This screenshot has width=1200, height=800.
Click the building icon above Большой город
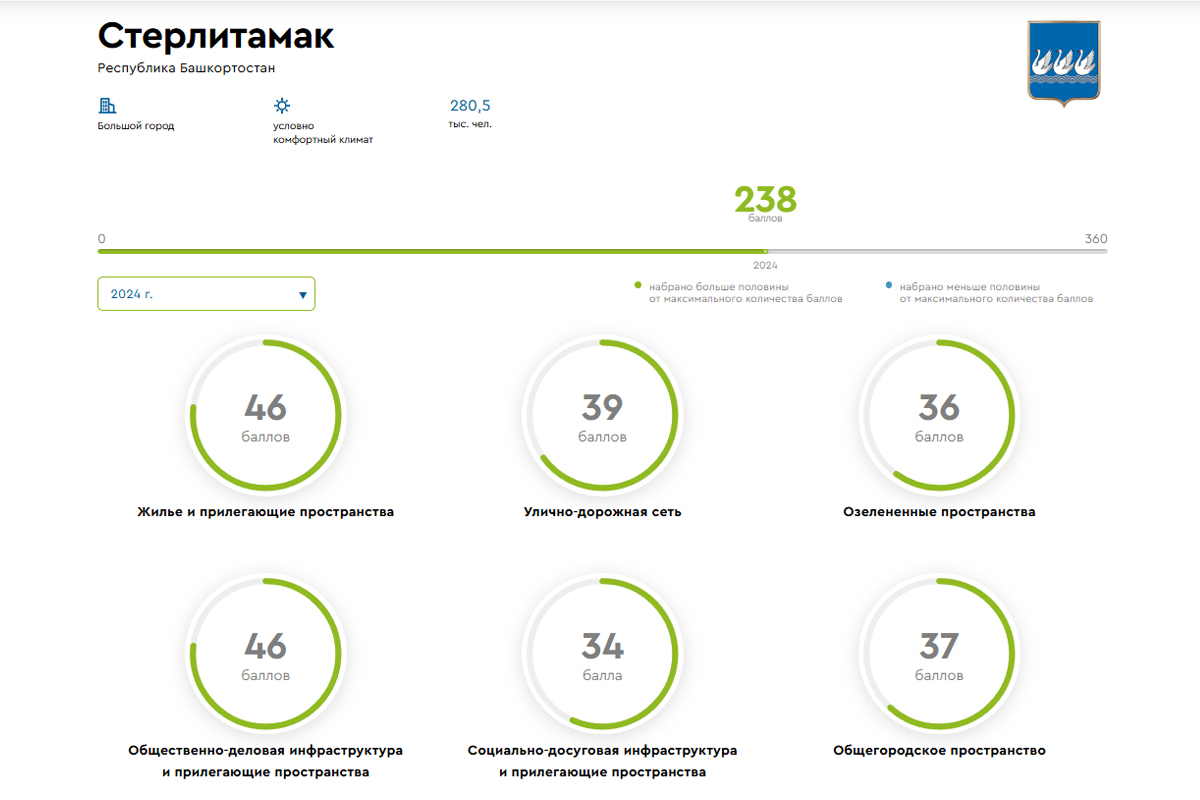(x=107, y=106)
